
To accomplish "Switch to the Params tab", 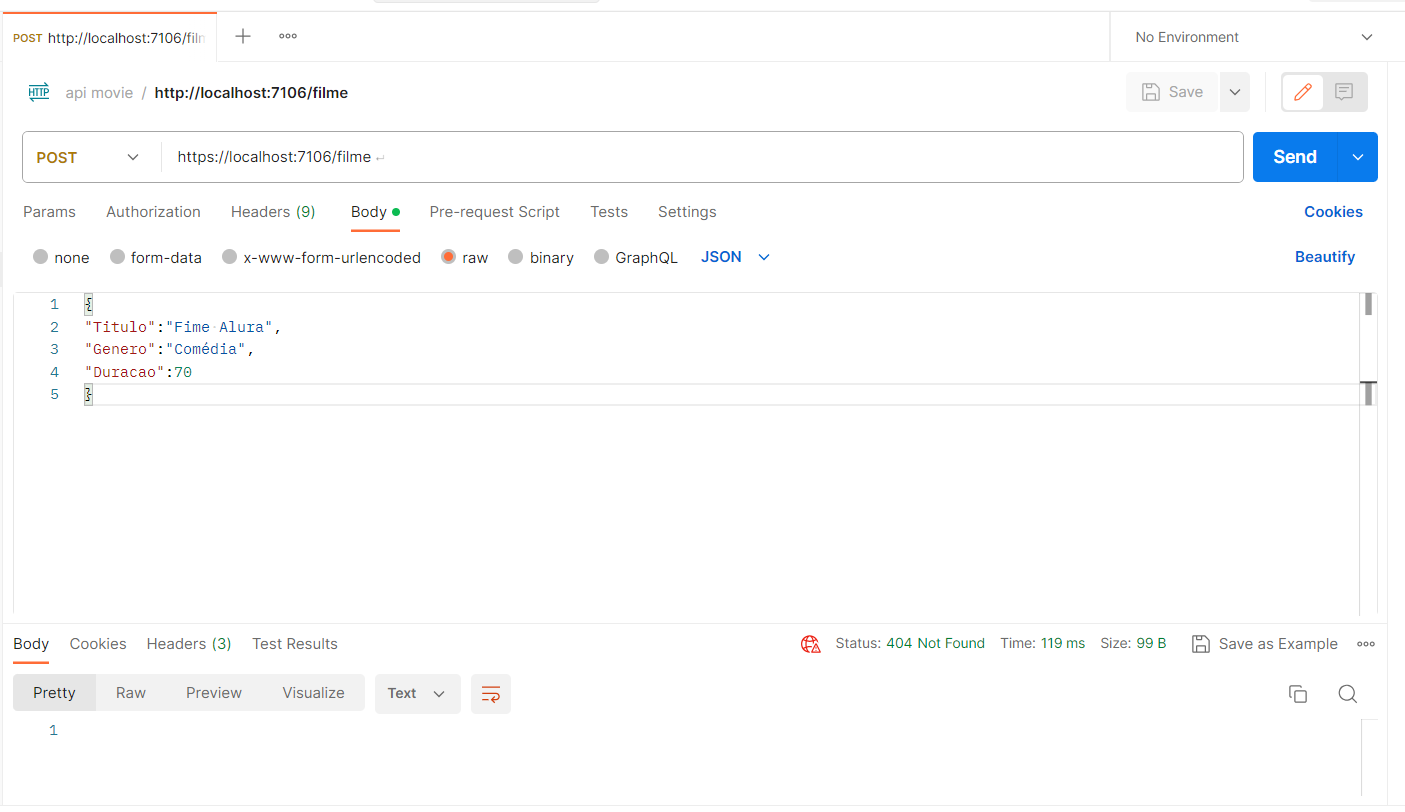I will pos(49,212).
